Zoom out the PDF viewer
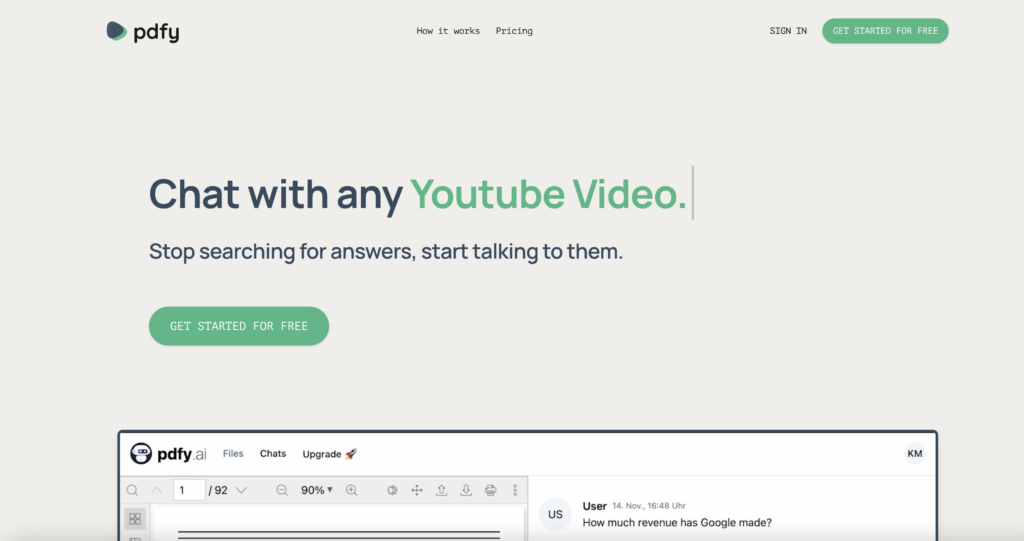 282,490
